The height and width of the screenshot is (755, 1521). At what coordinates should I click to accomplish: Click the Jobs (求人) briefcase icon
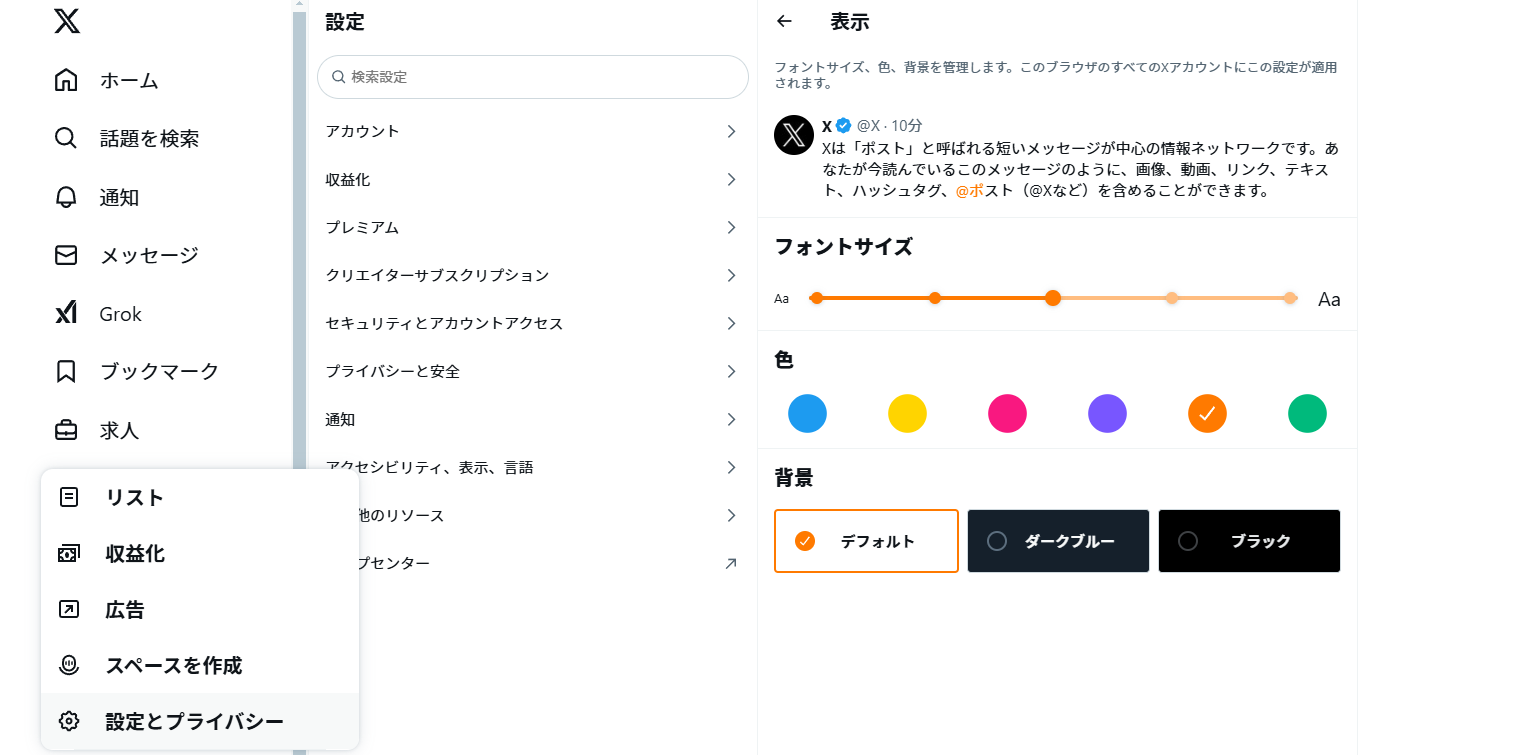[66, 430]
